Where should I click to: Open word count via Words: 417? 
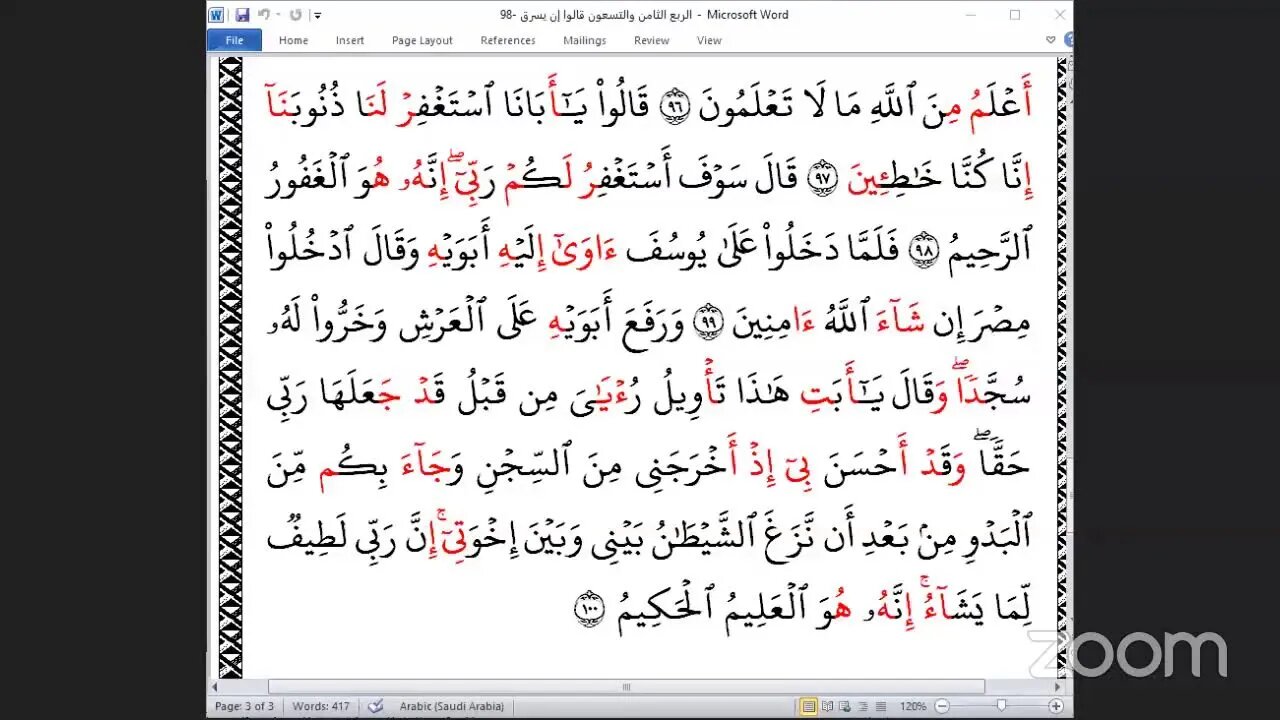[x=321, y=706]
